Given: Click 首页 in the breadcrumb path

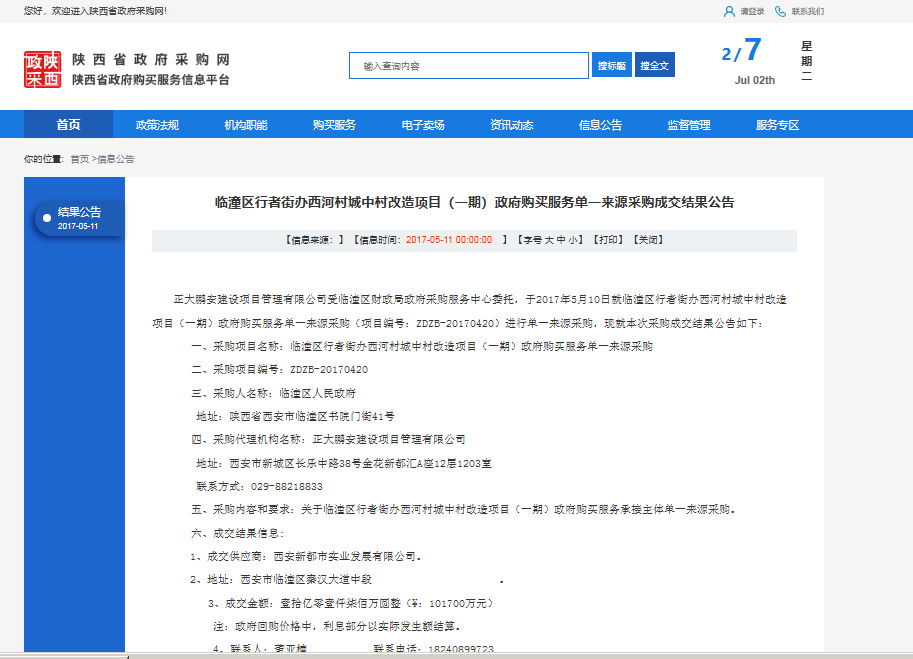Looking at the screenshot, I should 79,159.
